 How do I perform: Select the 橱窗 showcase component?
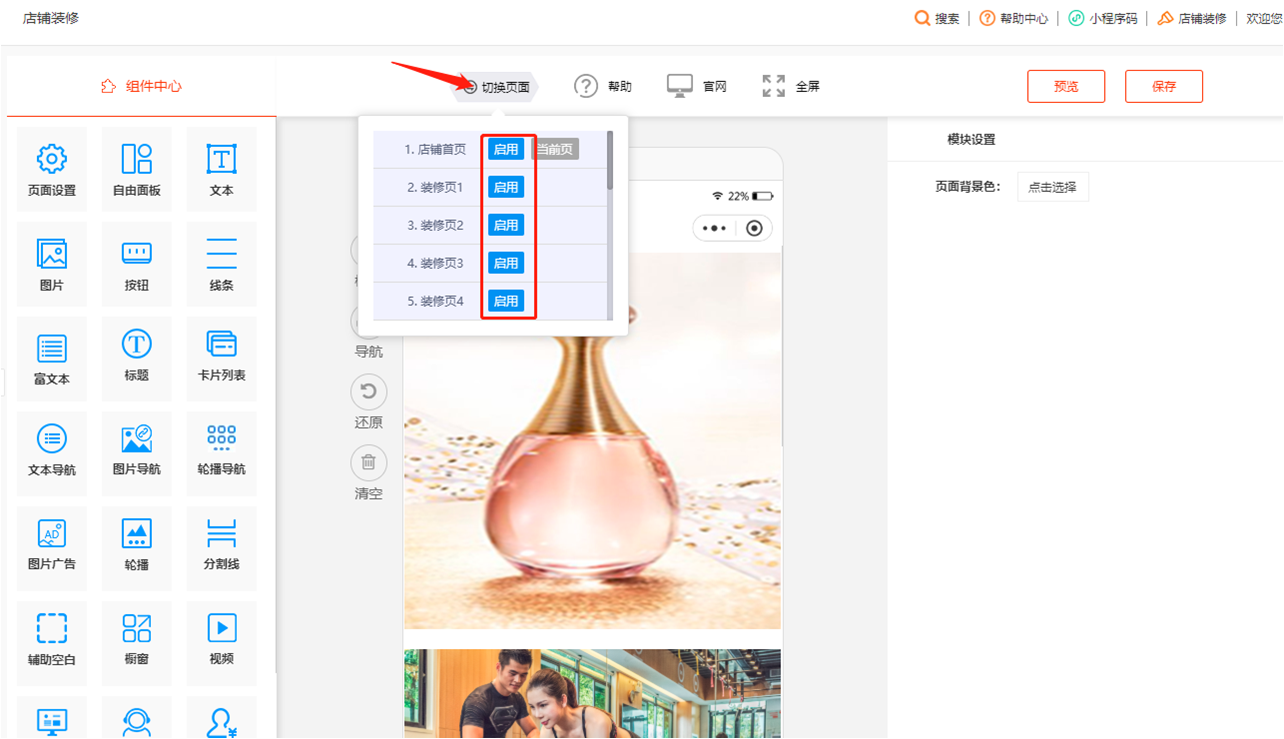click(137, 642)
